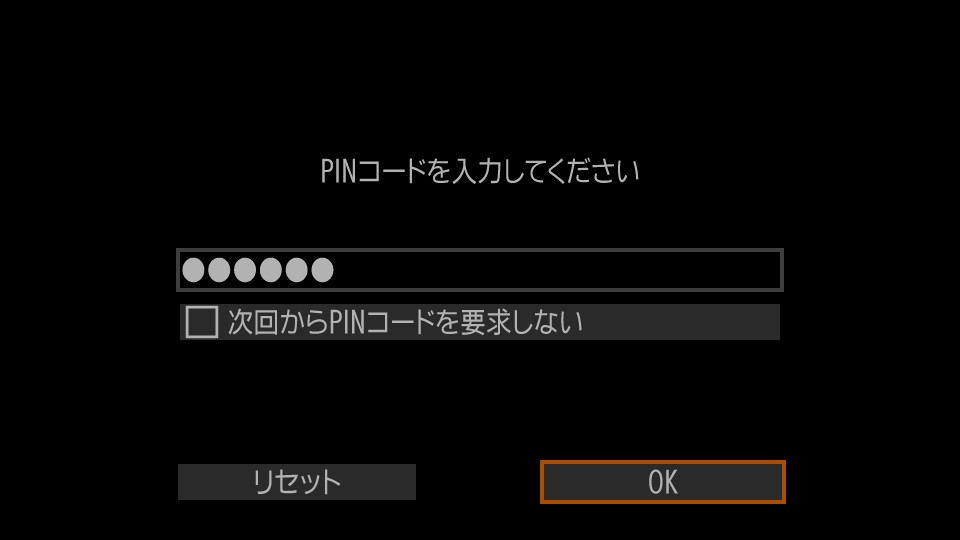
Task: Click the fifth masked PIN dot
Action: point(297,270)
